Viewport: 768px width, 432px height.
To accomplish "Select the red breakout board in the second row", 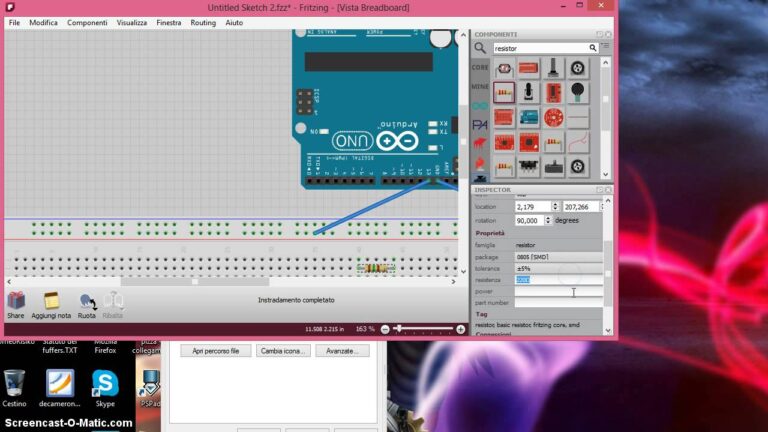I will pos(553,93).
